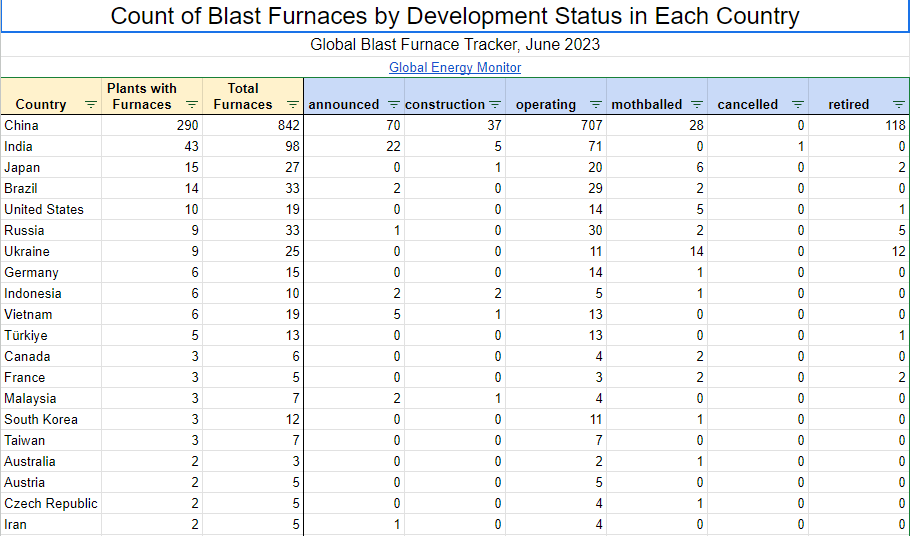Image resolution: width=910 pixels, height=536 pixels.
Task: Select the Taiwan country cell
Action: 51,440
